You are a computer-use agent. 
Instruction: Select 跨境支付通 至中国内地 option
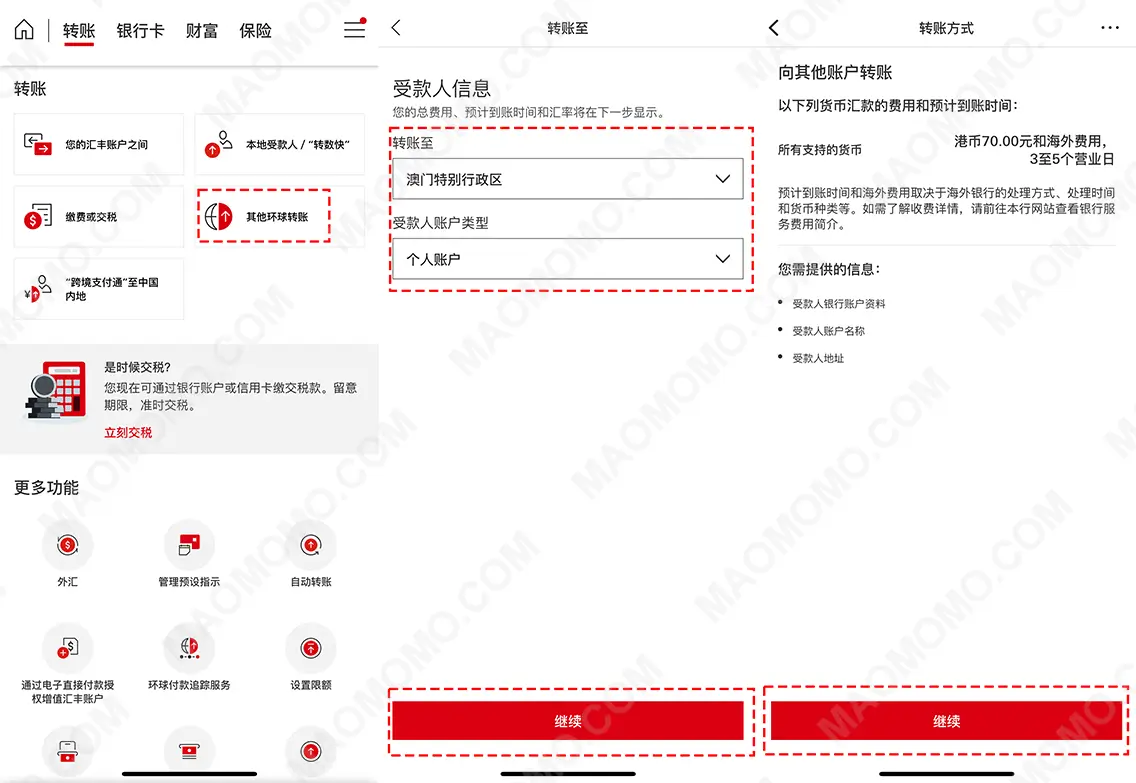[x=99, y=289]
